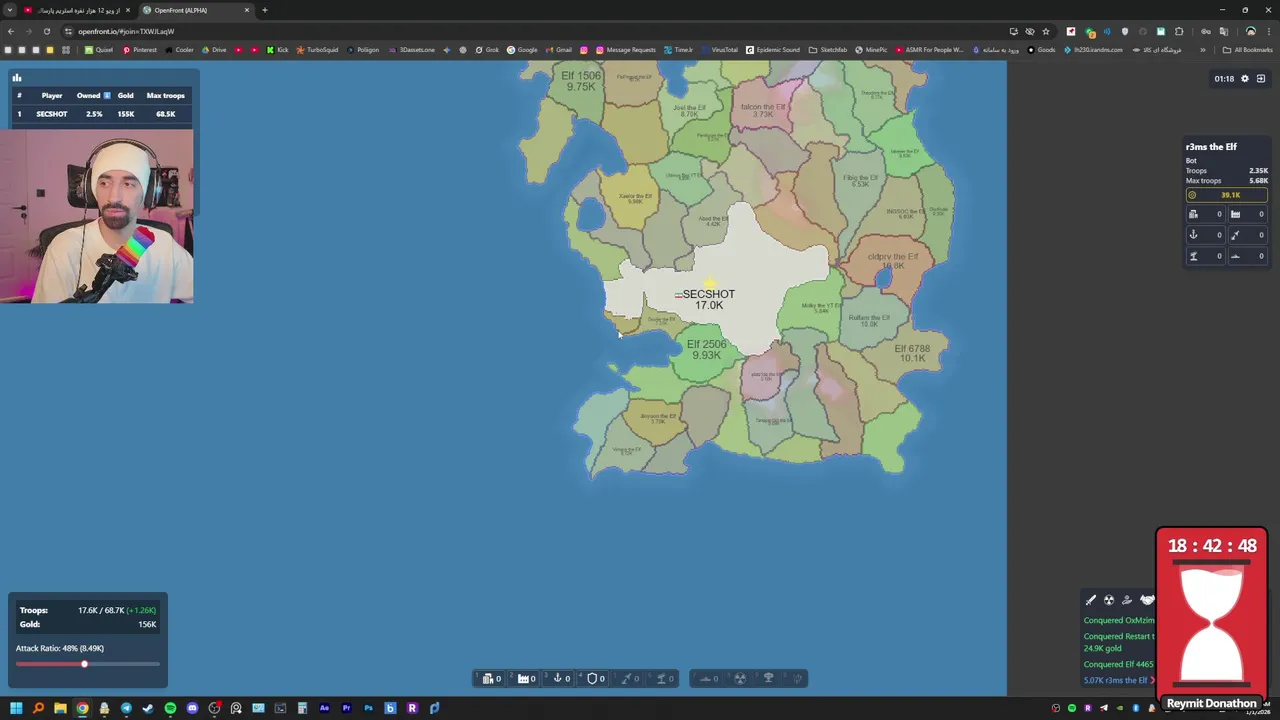
Task: Toggle the trade events filter
Action: 1127,600
